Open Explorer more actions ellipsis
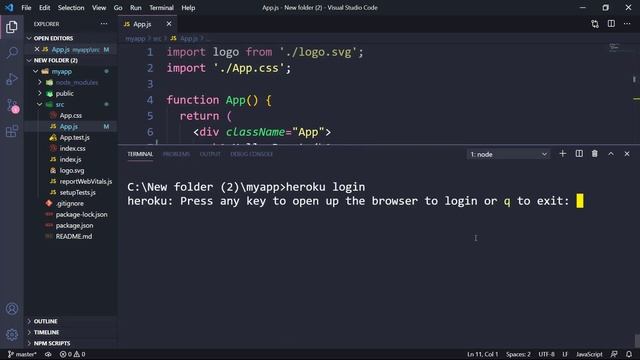This screenshot has width=640, height=360. pyautogui.click(x=104, y=24)
